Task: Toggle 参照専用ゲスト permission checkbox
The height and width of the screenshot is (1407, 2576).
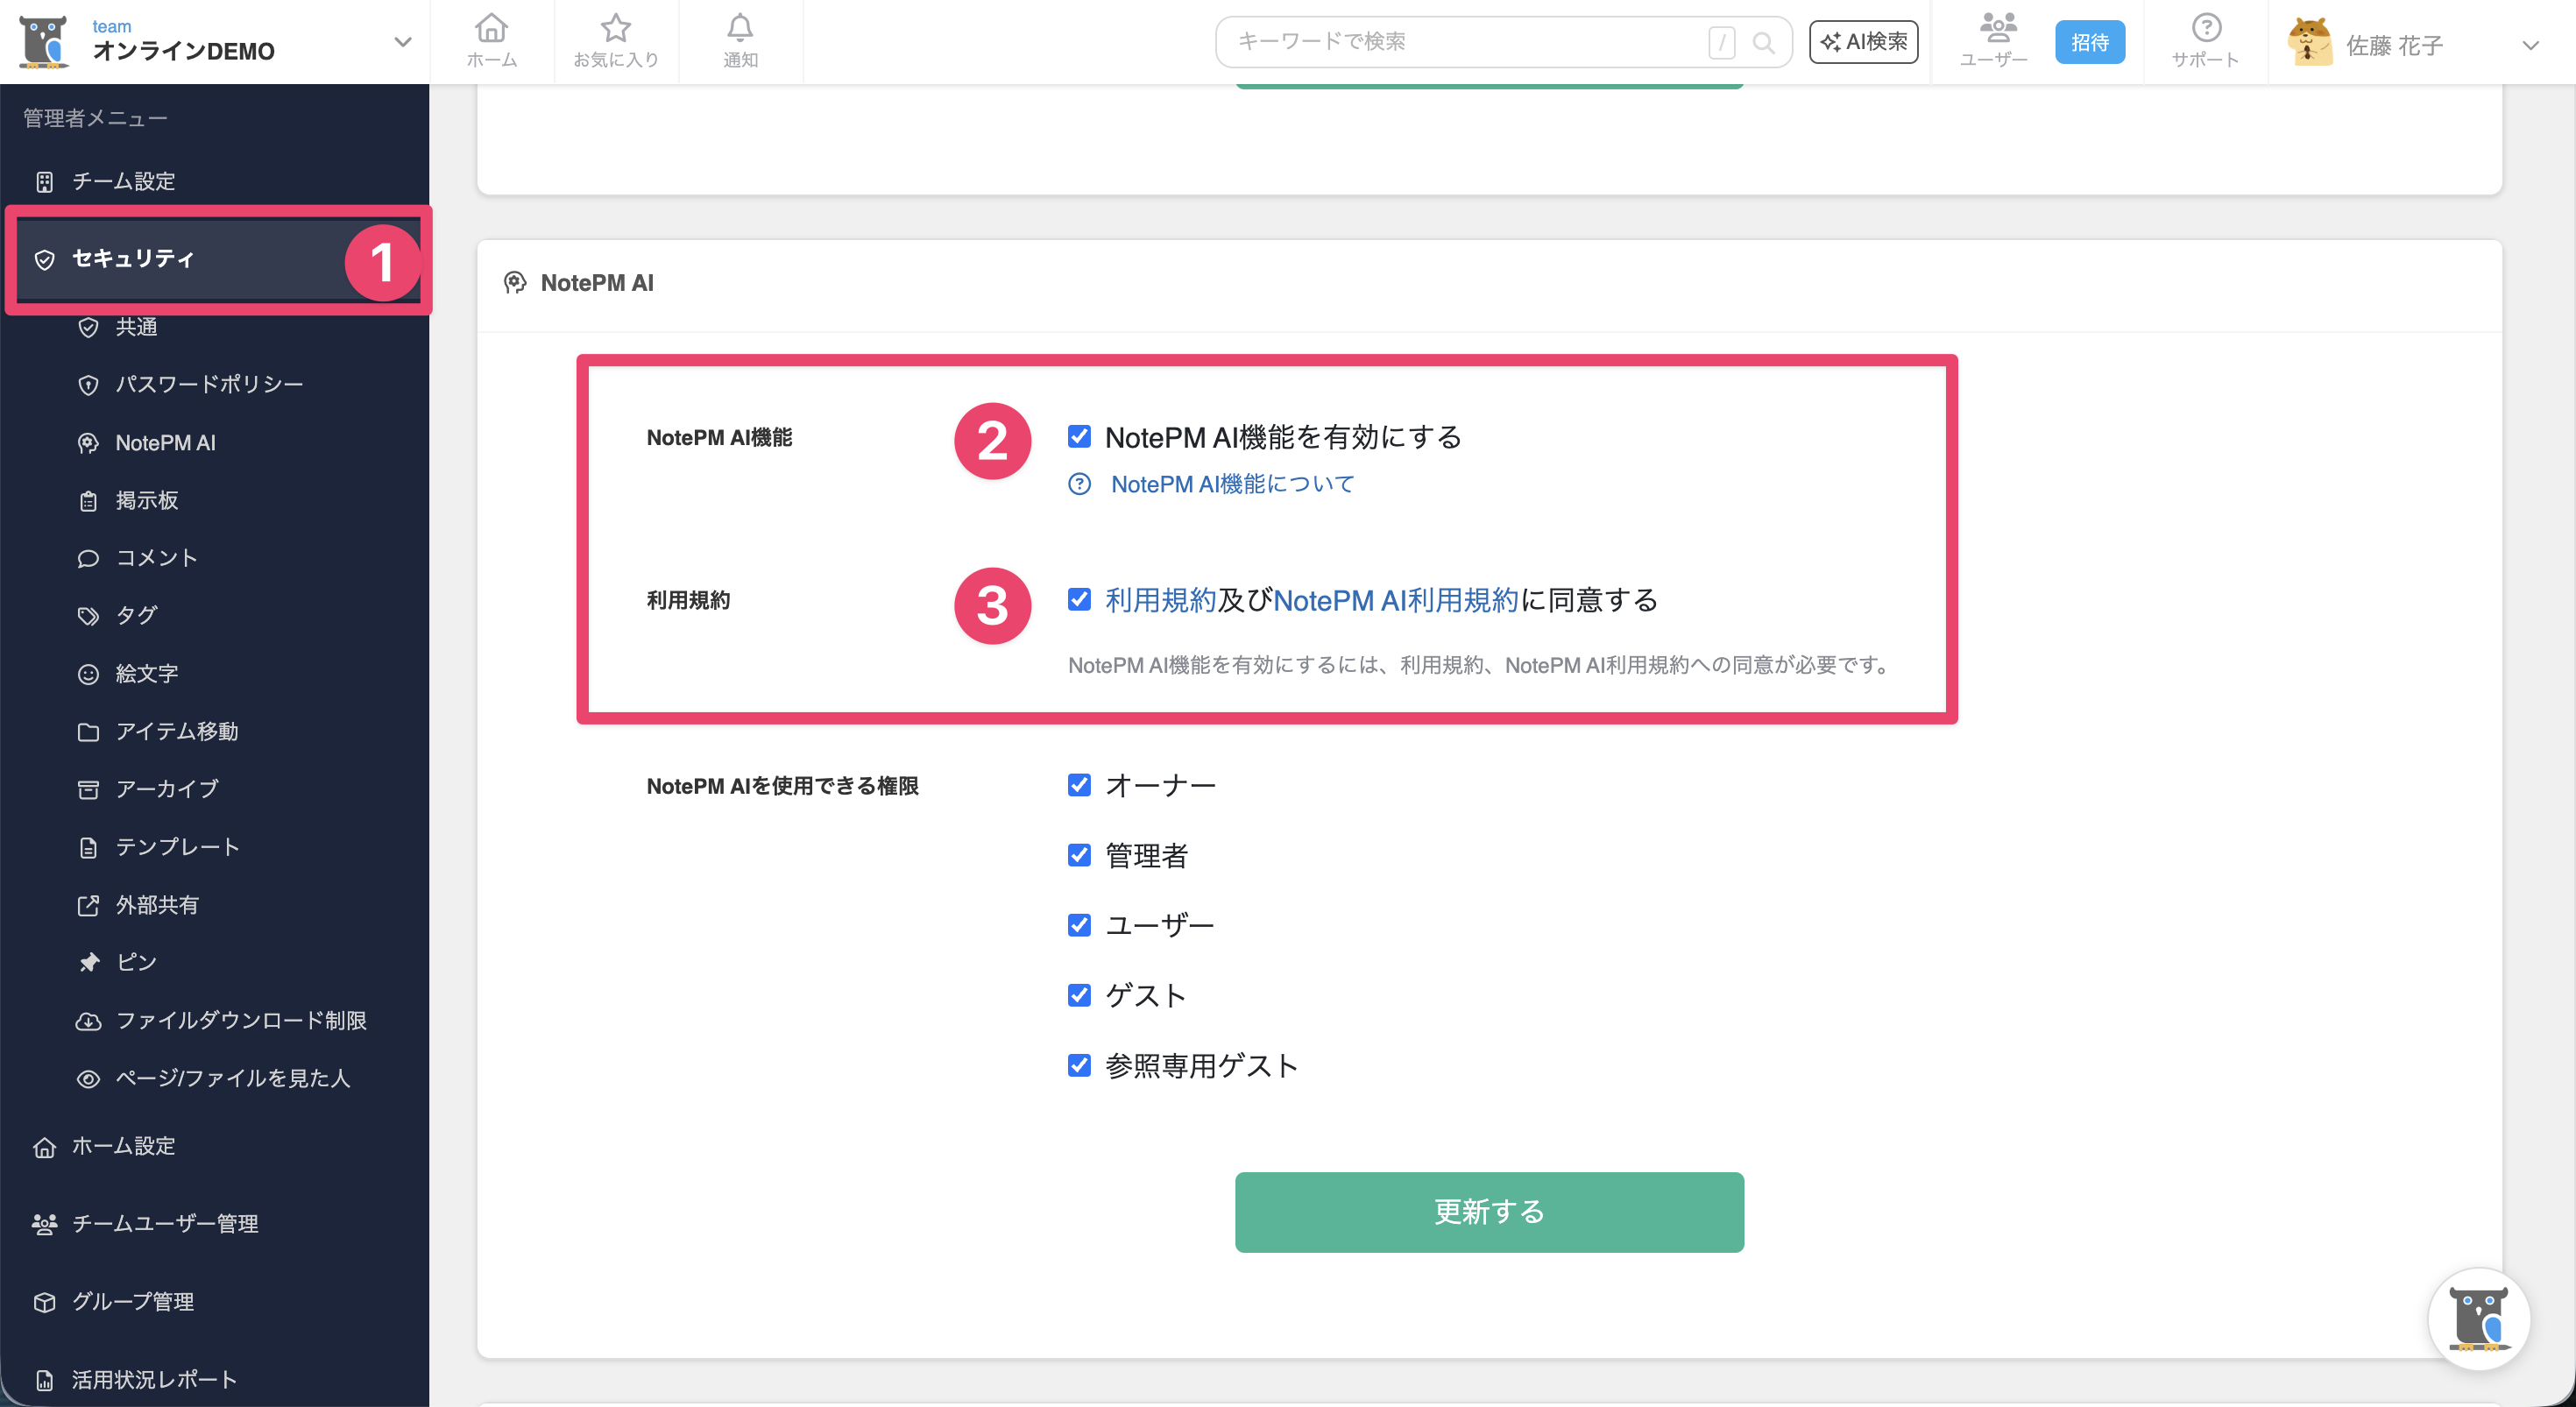Action: (1079, 1065)
